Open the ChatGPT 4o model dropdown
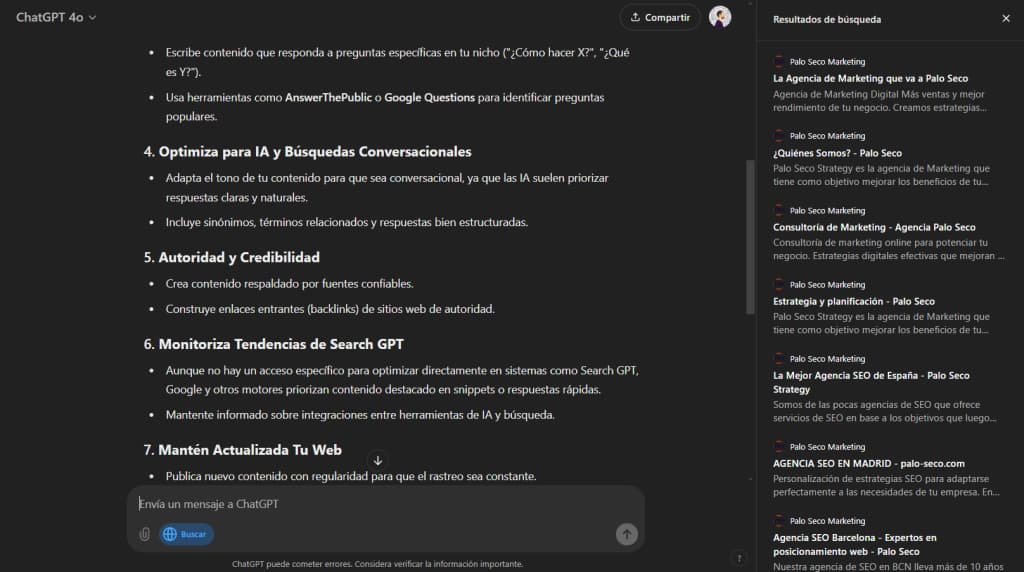This screenshot has width=1024, height=572. [x=56, y=17]
